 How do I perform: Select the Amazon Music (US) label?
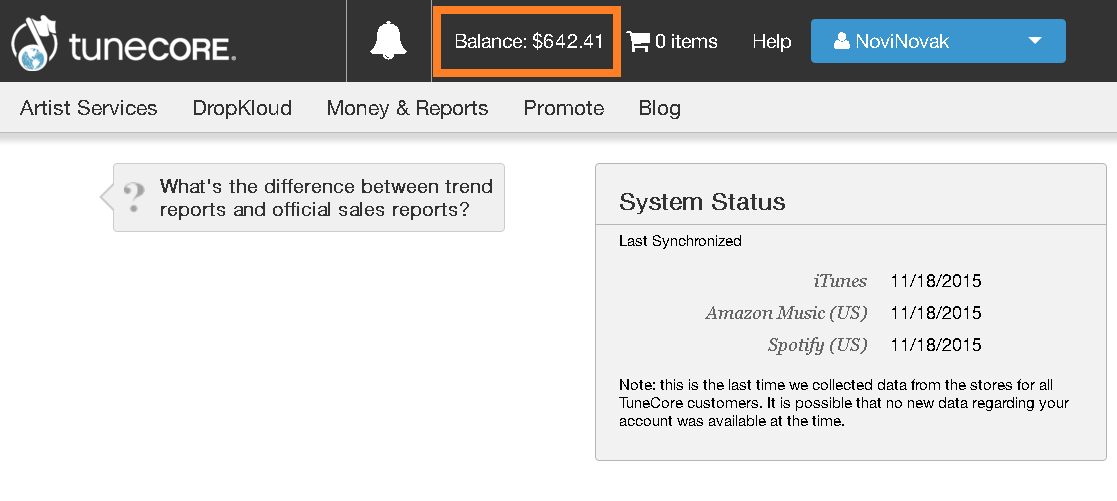pyautogui.click(x=786, y=313)
